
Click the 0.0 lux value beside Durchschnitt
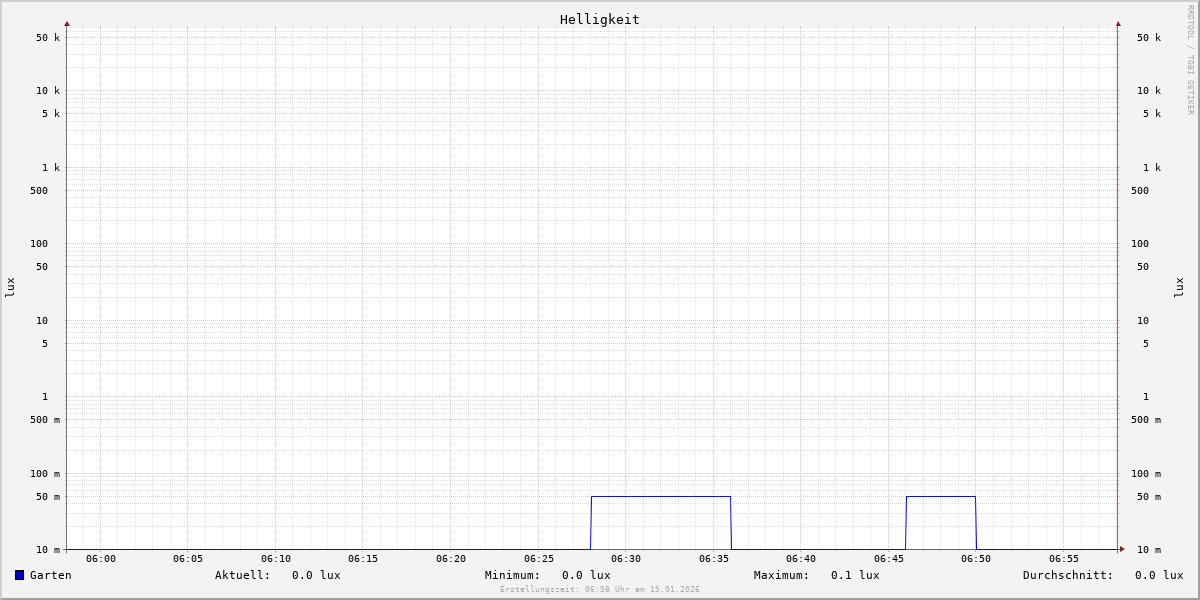click(x=1159, y=575)
